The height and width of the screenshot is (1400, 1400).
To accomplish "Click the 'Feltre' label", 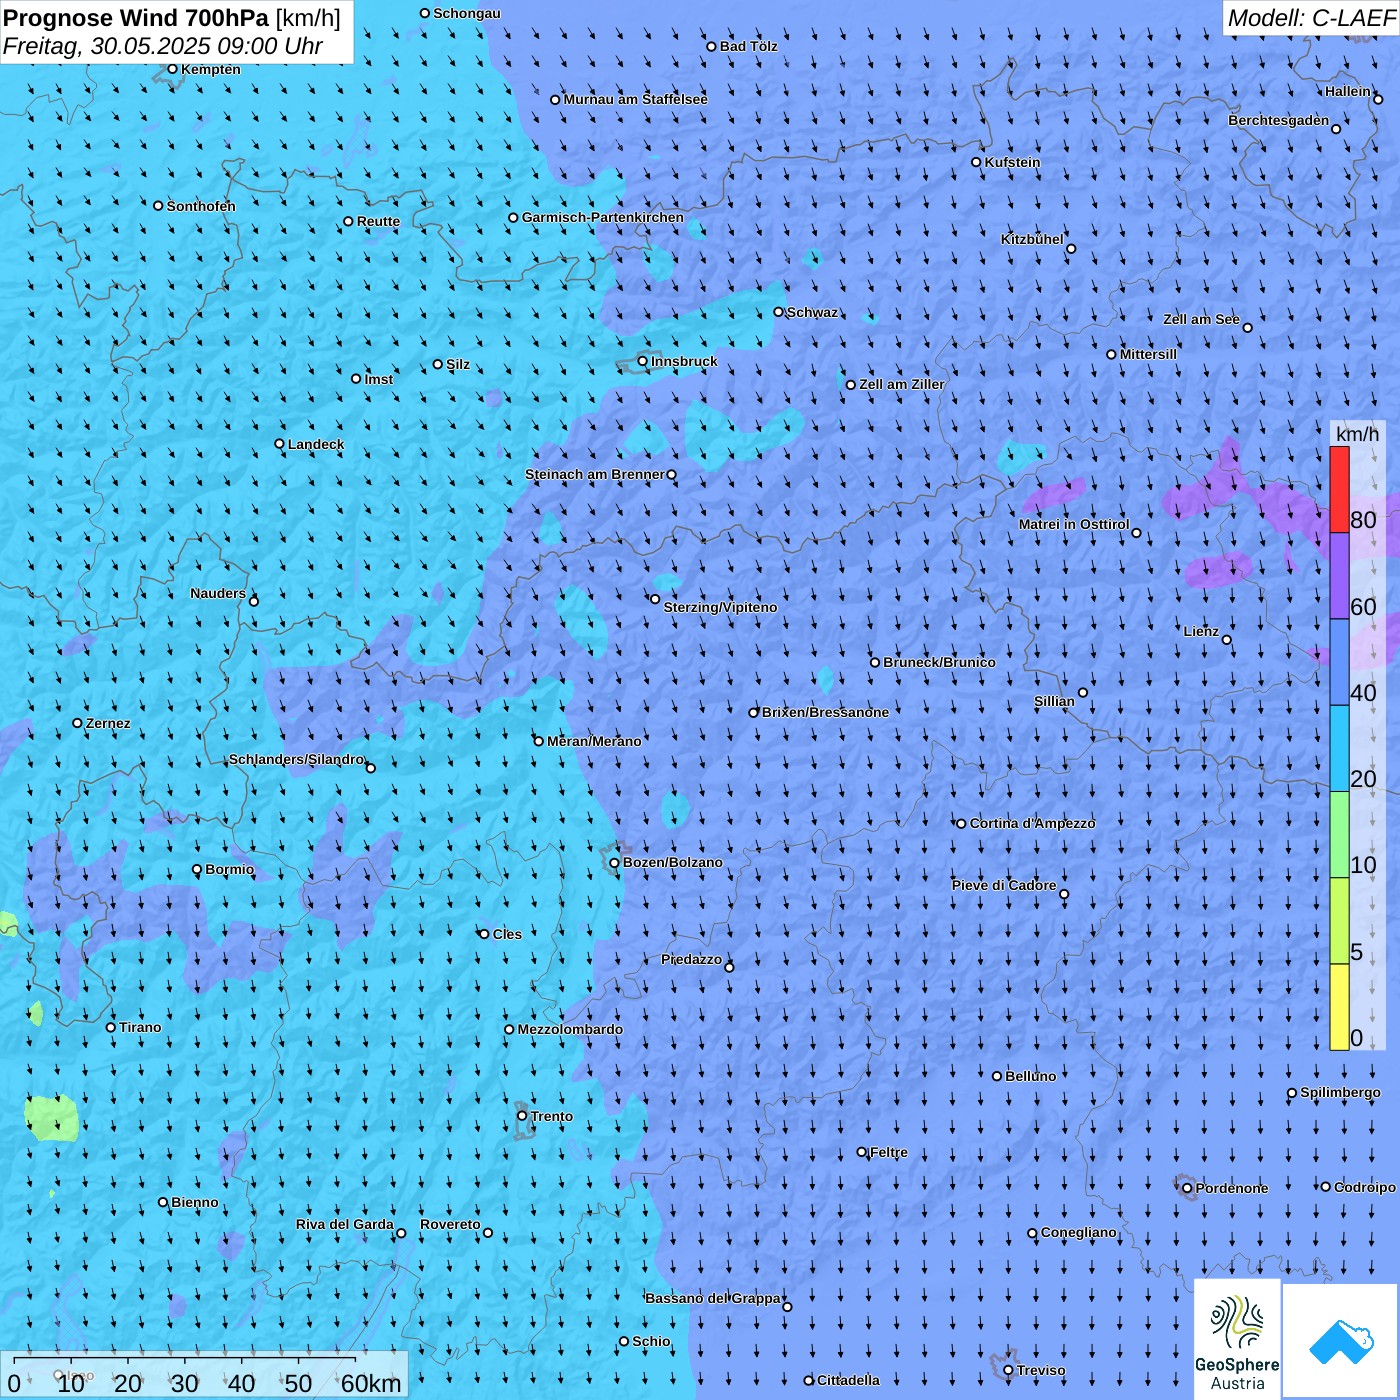I will 889,1152.
